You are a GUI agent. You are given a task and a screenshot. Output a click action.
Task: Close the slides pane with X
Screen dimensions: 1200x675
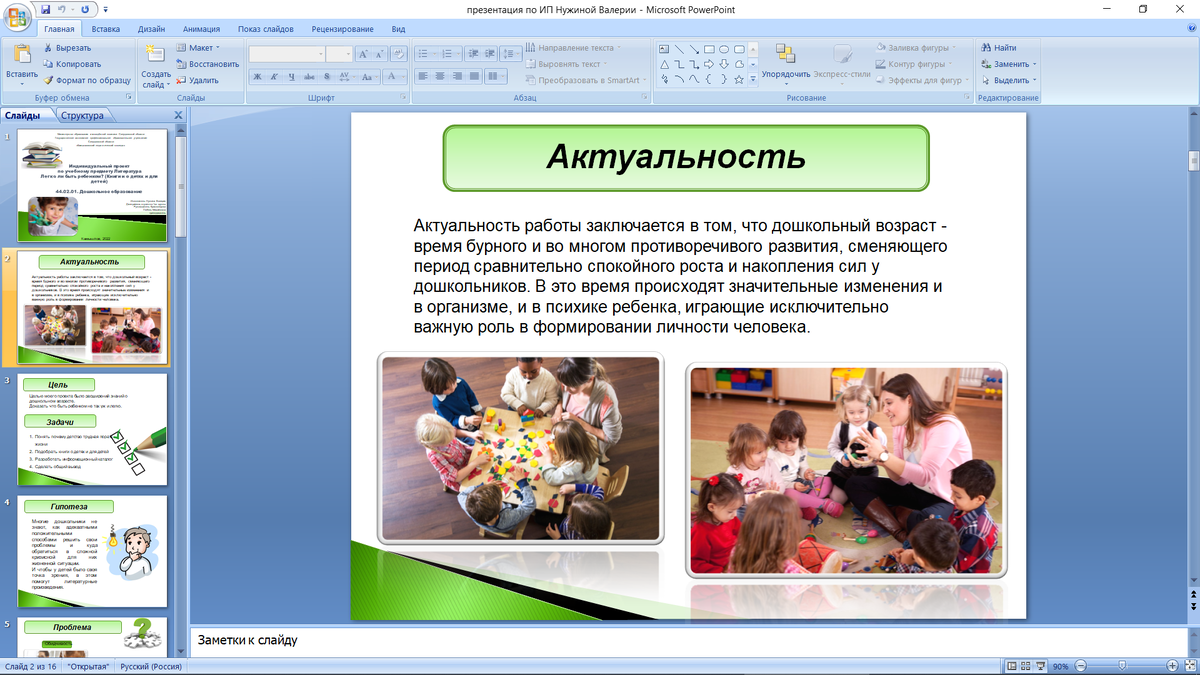(178, 116)
